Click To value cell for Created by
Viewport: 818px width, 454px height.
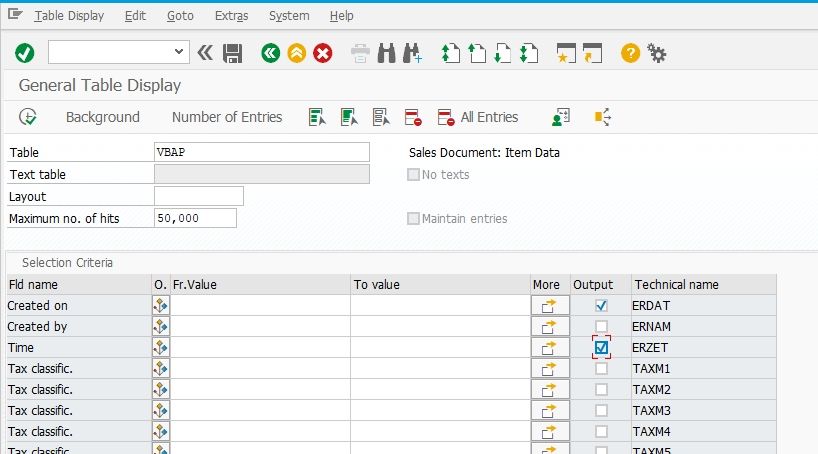click(x=440, y=326)
